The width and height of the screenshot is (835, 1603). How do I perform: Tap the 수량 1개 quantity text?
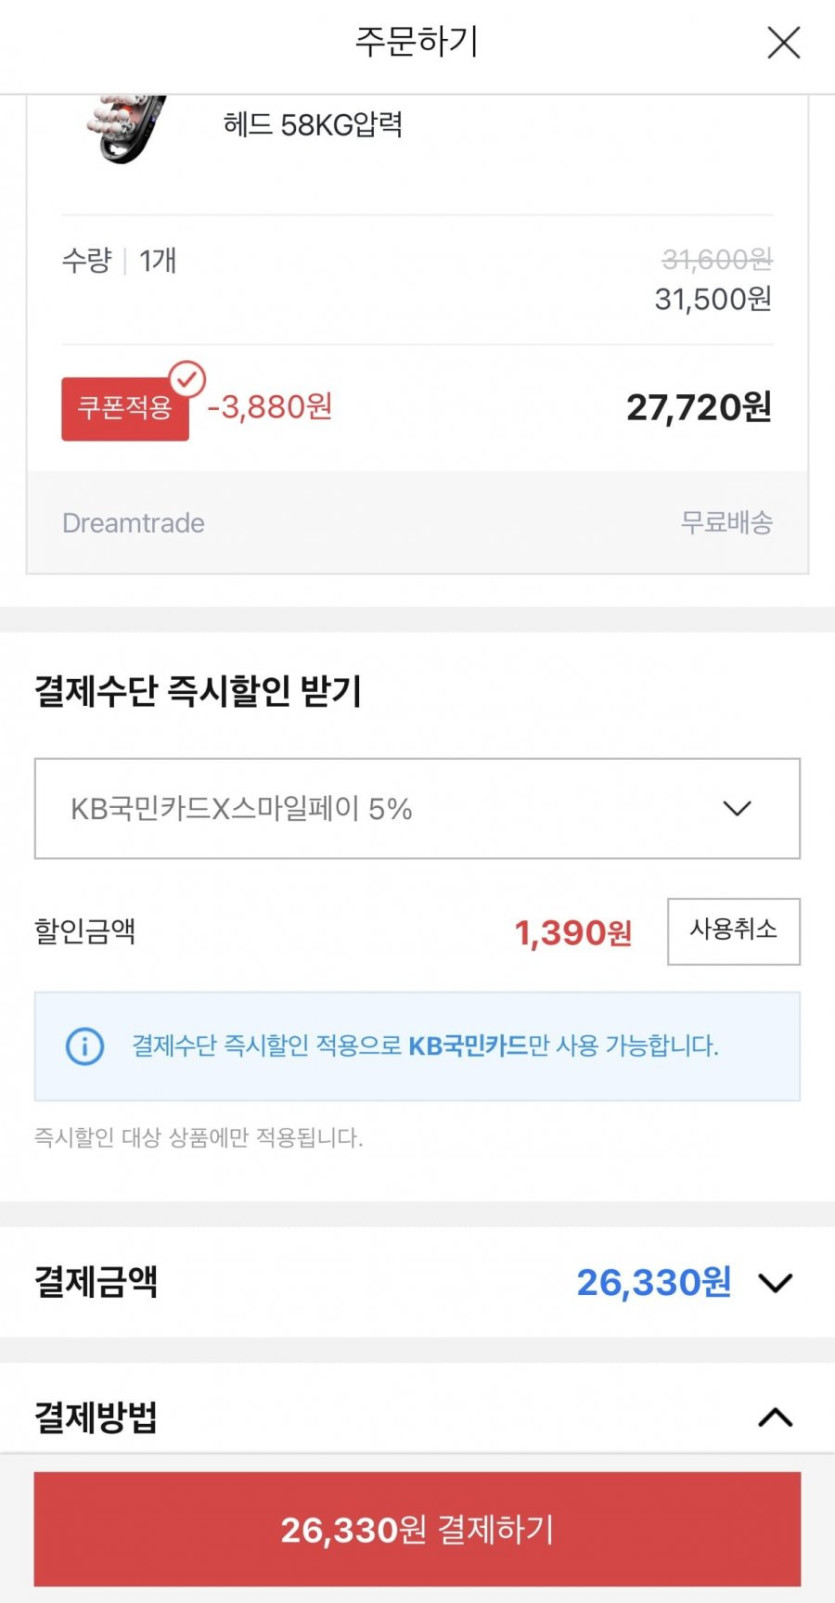(119, 261)
